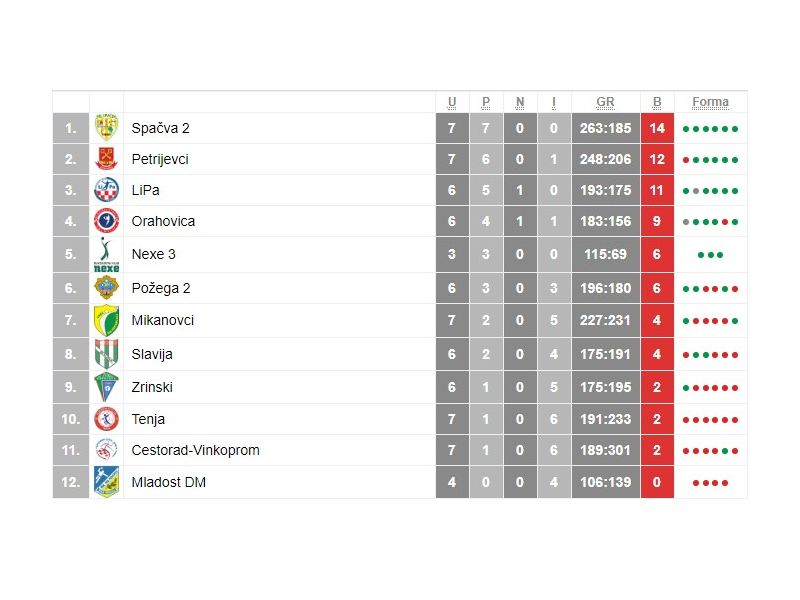The image size is (800, 600).
Task: Click the Nexe 3 club logo
Action: click(106, 255)
